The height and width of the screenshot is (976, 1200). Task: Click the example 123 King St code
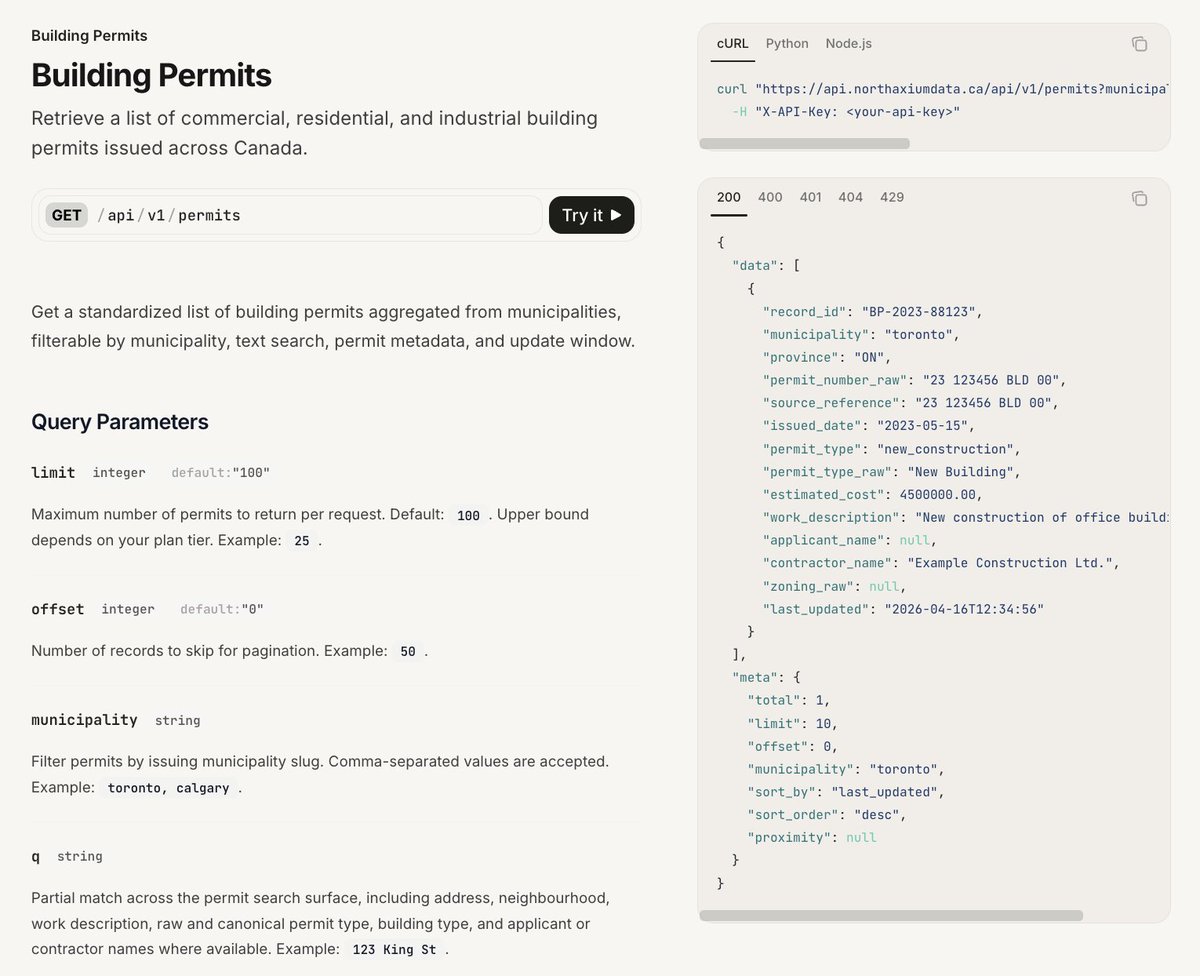tap(394, 950)
